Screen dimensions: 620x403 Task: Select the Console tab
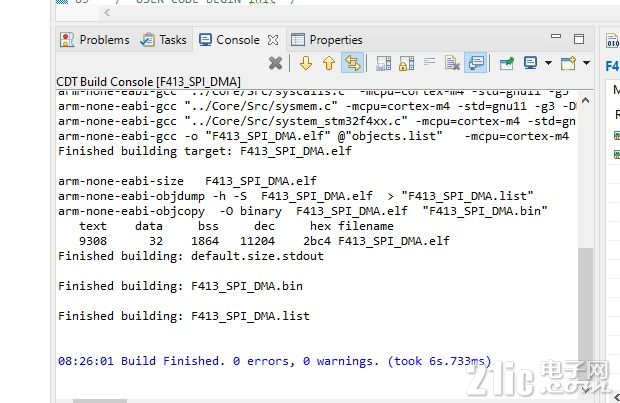click(229, 40)
